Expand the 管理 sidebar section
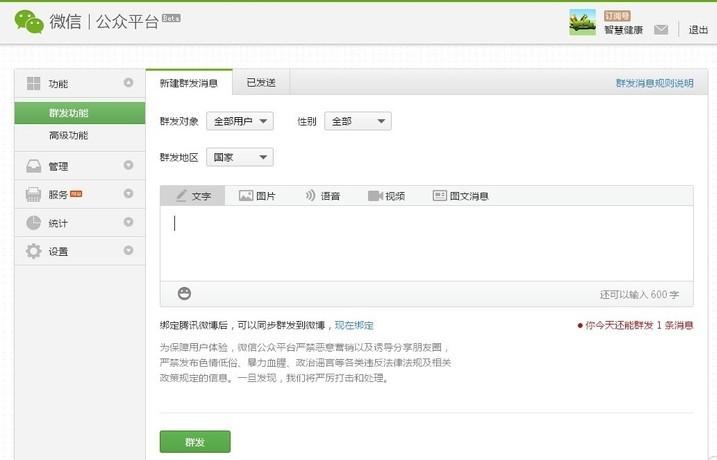The width and height of the screenshot is (717, 460). tap(128, 166)
